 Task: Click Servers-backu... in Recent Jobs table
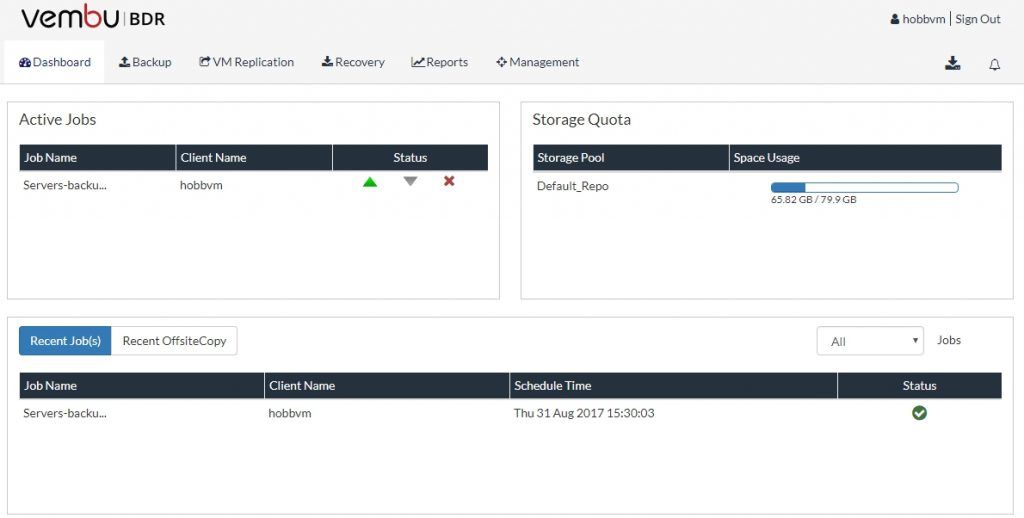pyautogui.click(x=65, y=413)
